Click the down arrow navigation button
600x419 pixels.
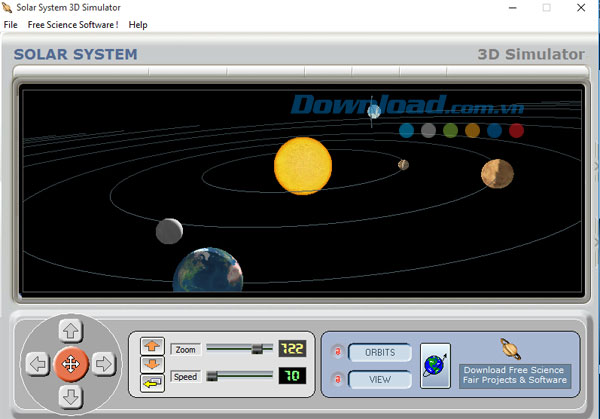tap(70, 397)
